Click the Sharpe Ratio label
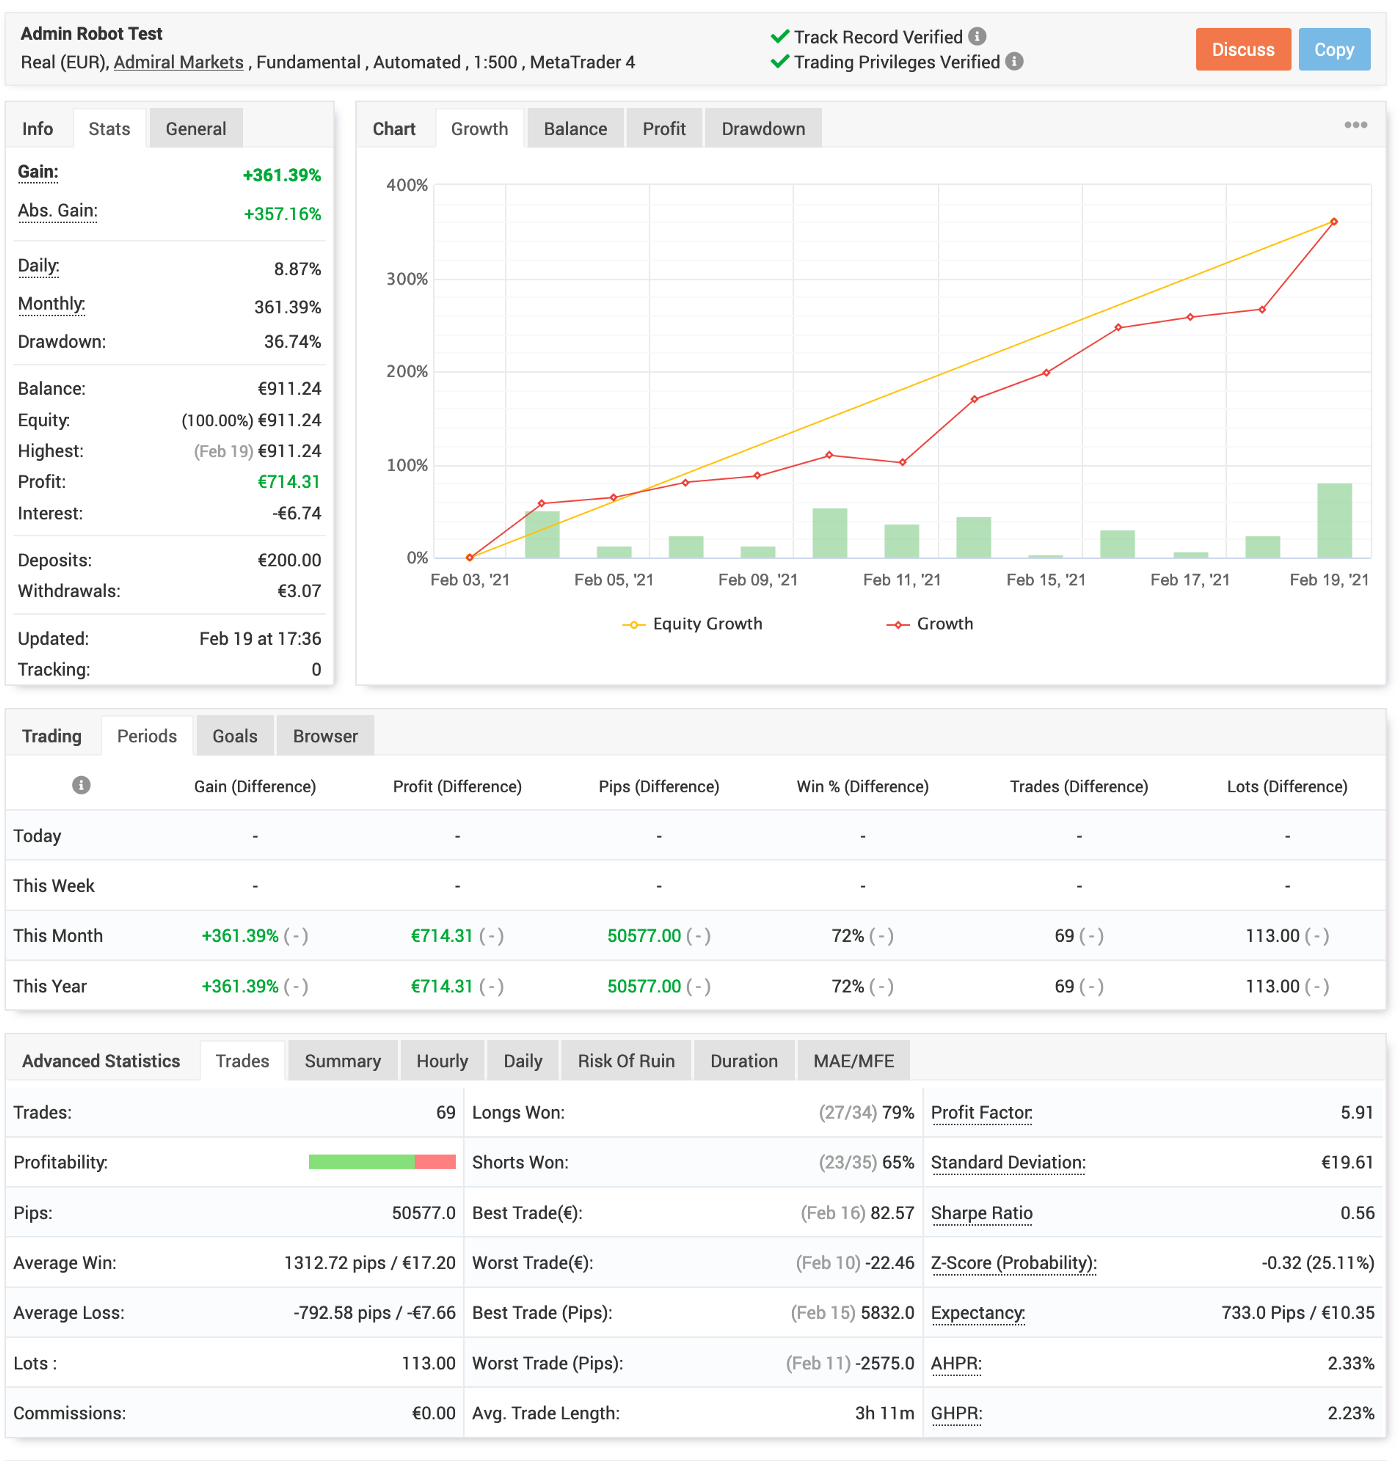This screenshot has height=1461, width=1400. [982, 1213]
